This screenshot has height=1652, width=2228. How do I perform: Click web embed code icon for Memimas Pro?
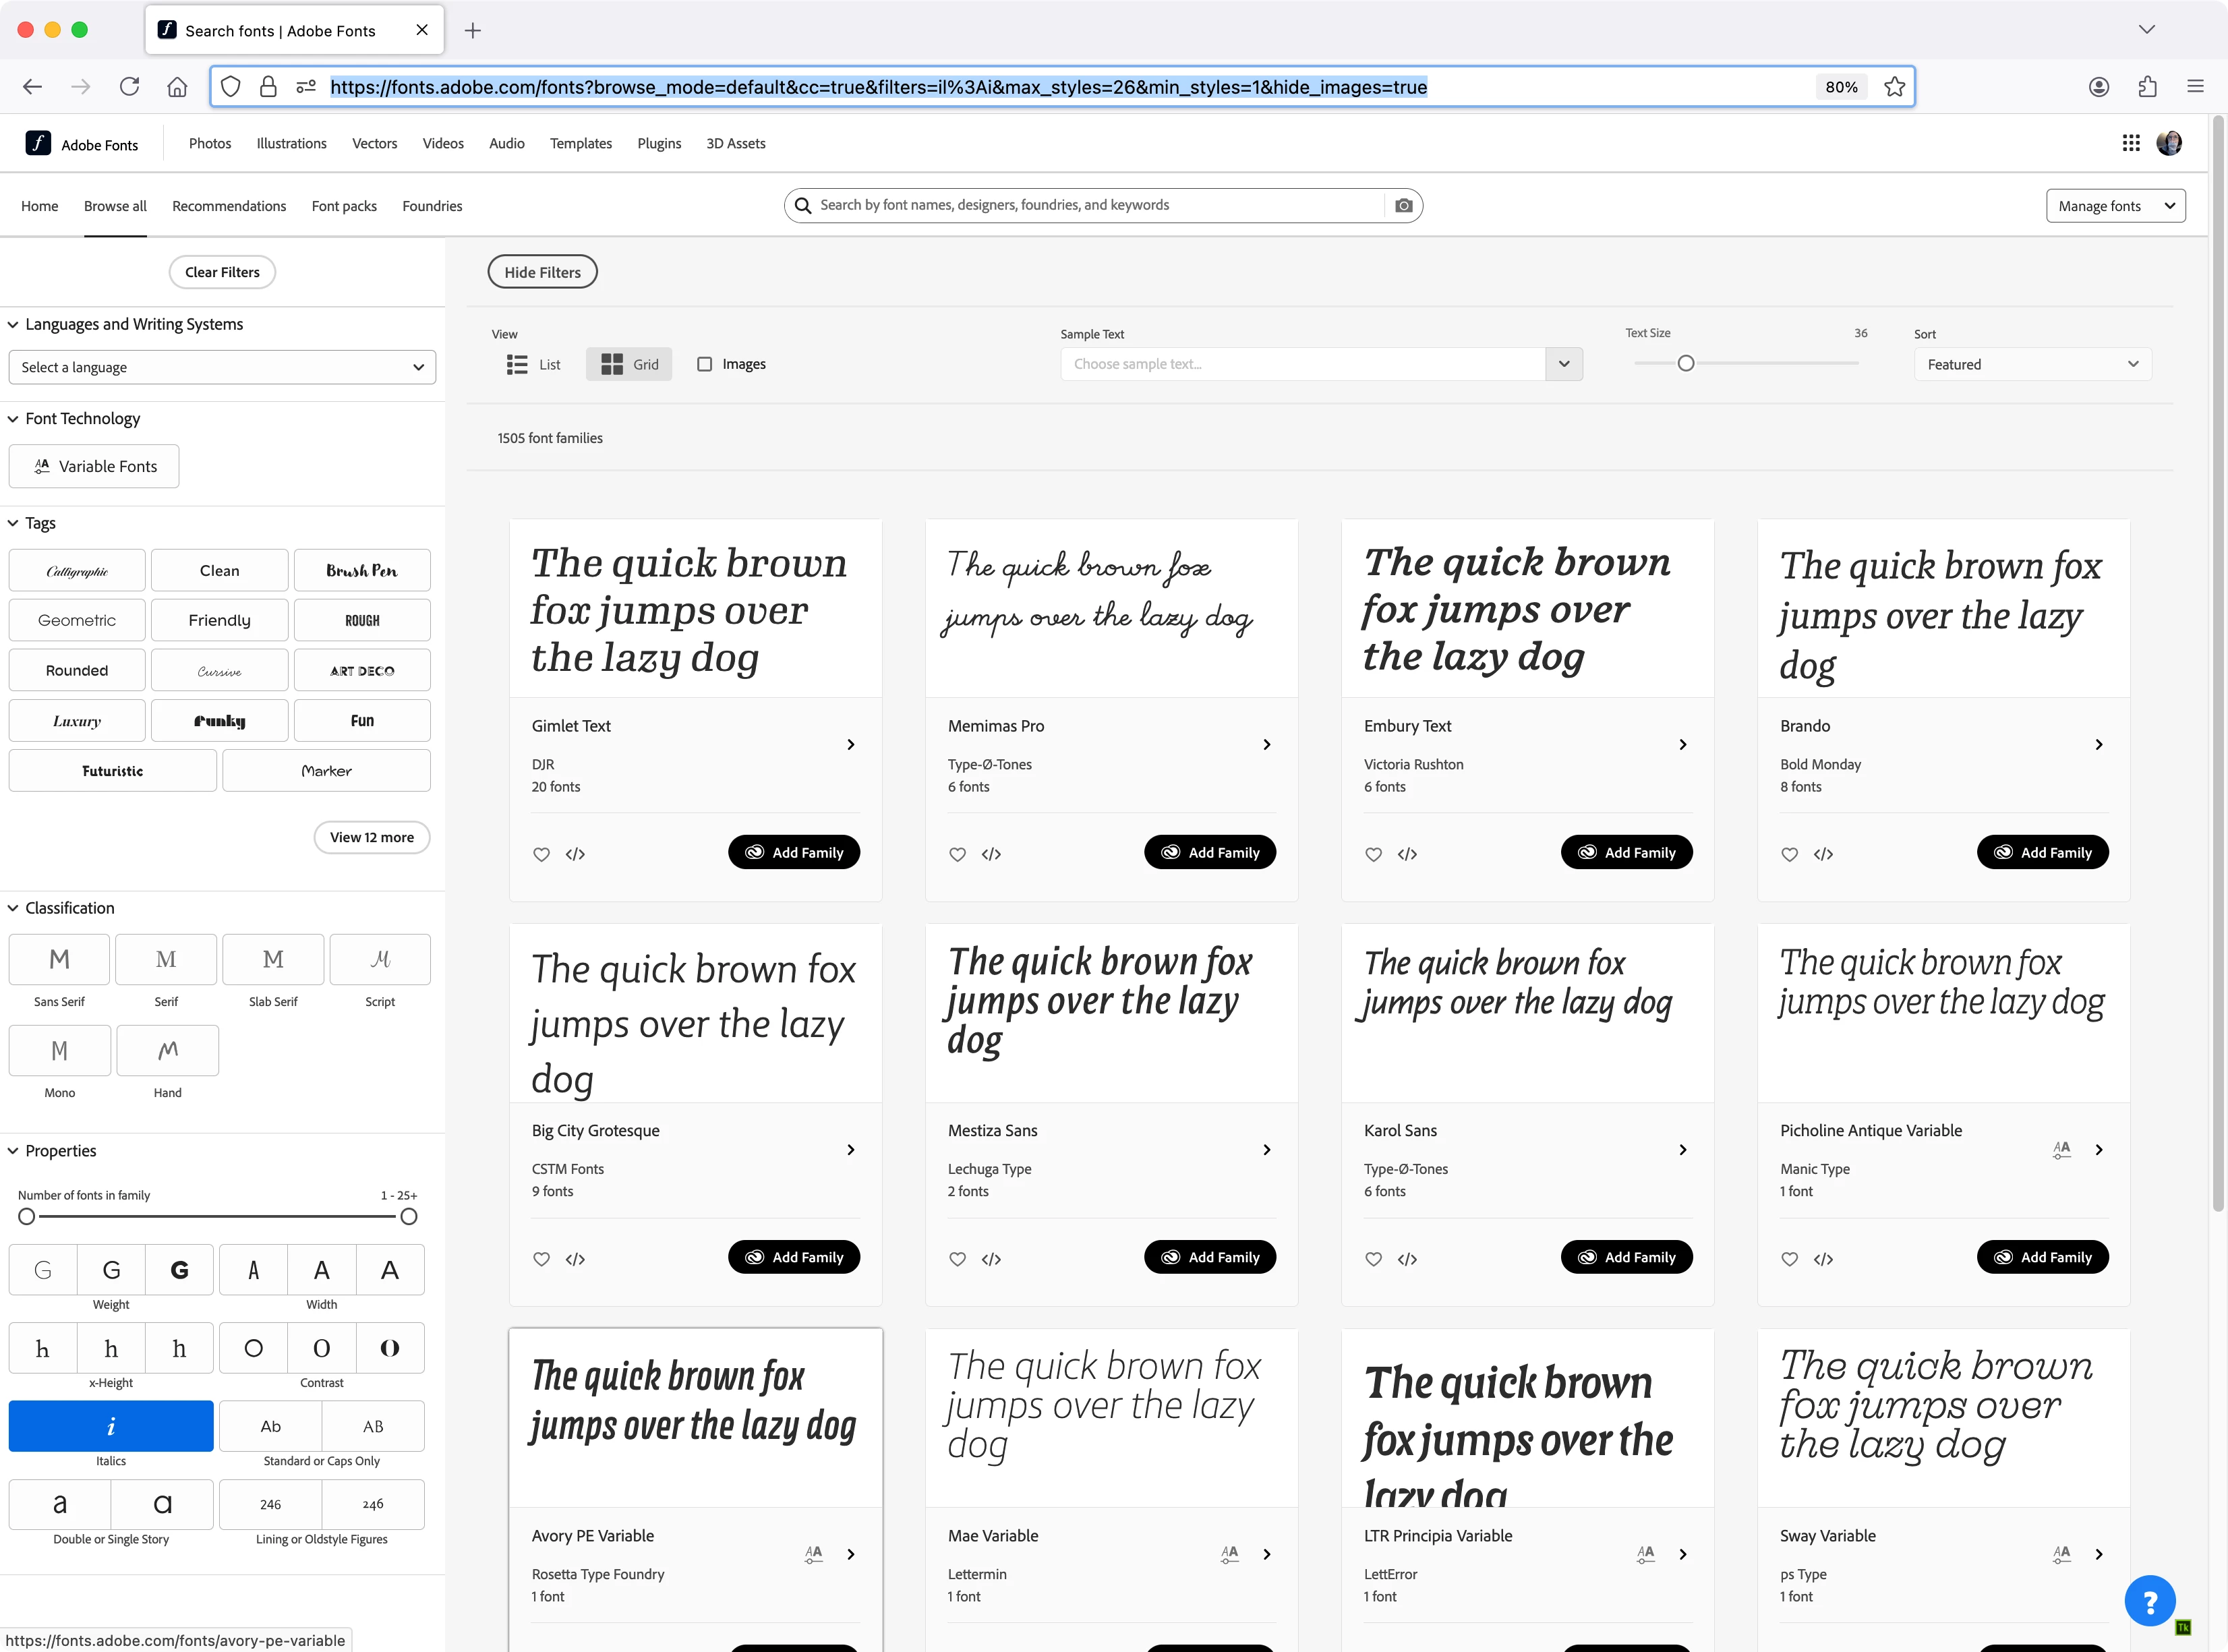[x=991, y=854]
